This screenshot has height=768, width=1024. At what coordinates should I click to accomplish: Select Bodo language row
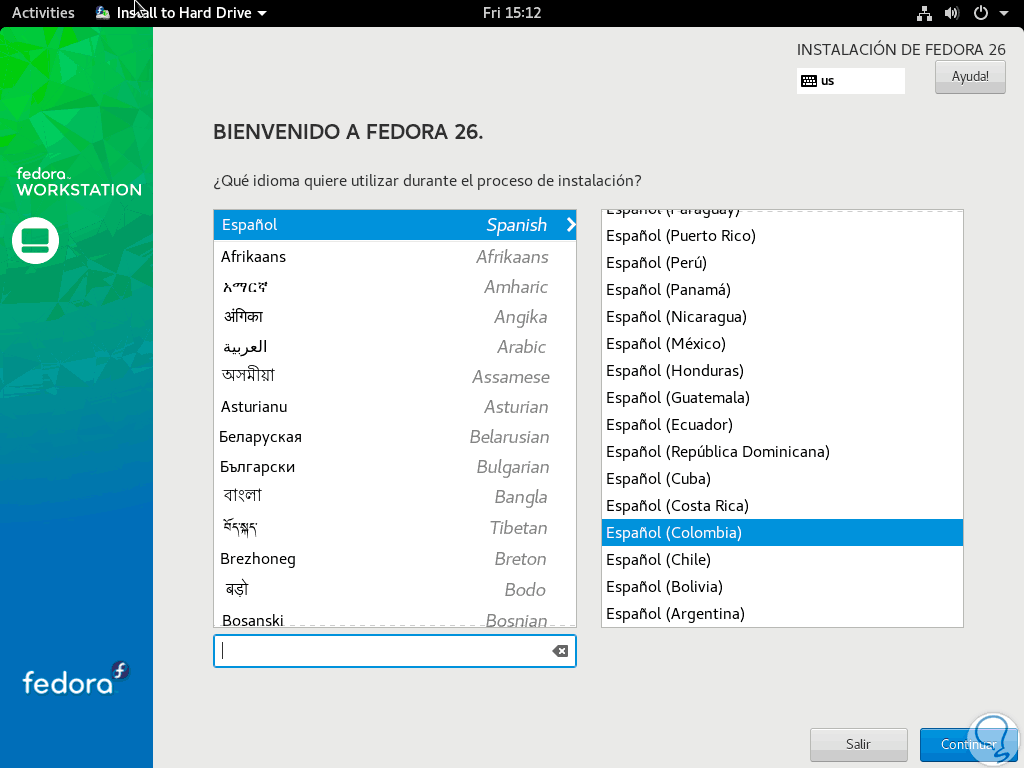point(394,590)
